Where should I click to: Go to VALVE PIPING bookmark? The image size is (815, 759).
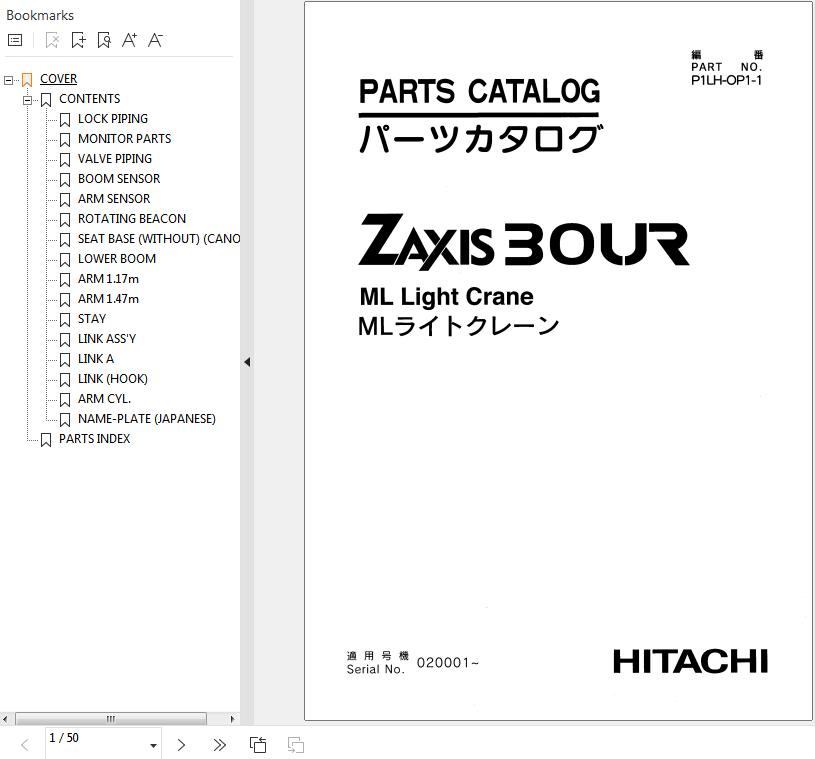click(x=115, y=159)
